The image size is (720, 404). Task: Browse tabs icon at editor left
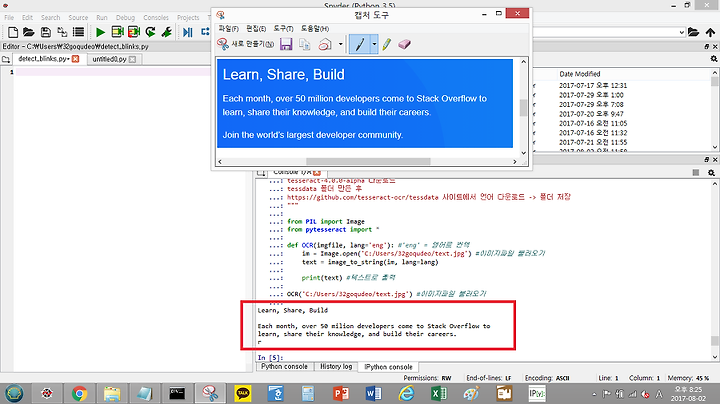(6, 59)
